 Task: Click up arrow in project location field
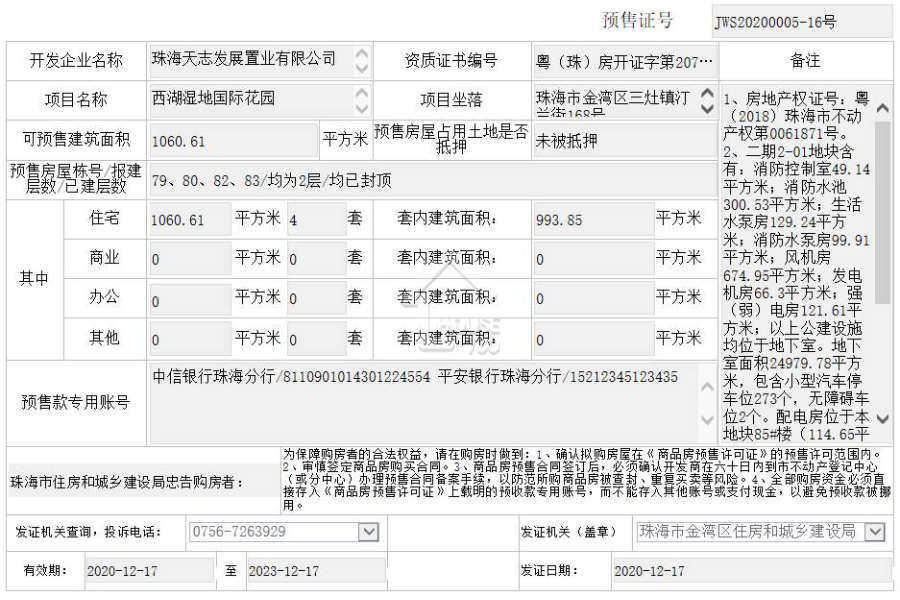(x=708, y=93)
